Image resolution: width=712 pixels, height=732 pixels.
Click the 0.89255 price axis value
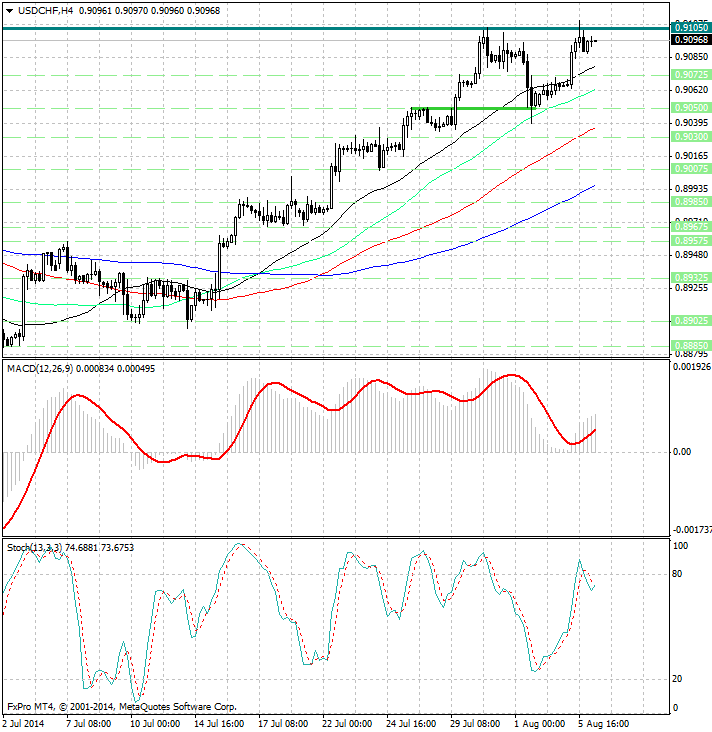pyautogui.click(x=691, y=288)
